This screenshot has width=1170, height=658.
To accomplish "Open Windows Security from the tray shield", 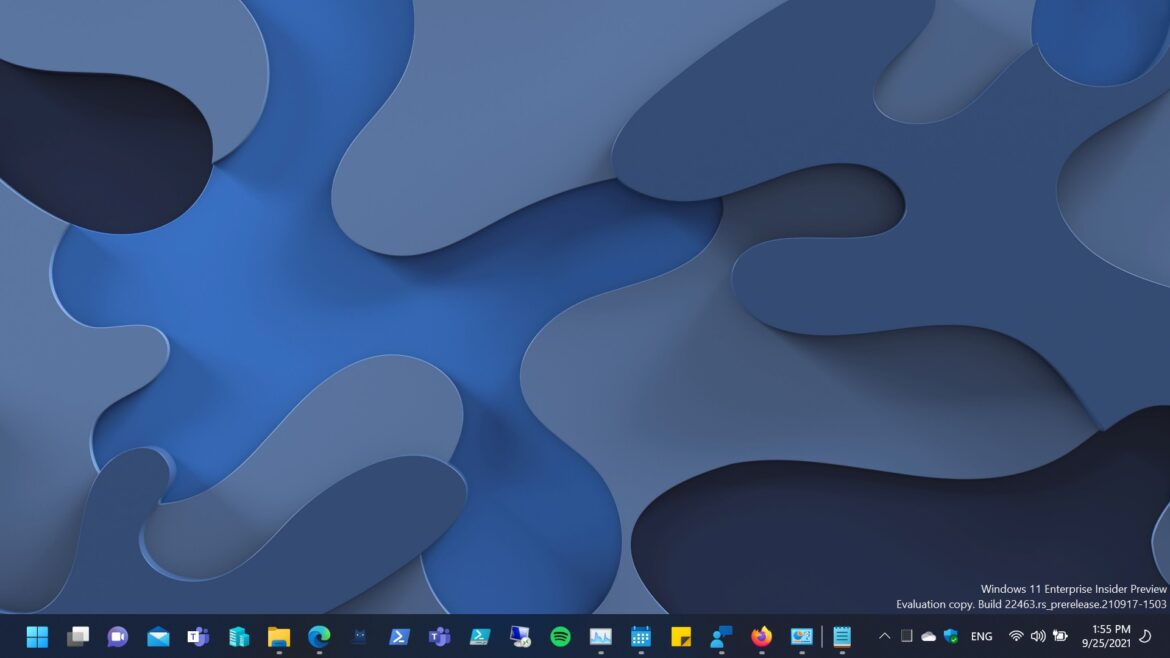I will click(950, 636).
